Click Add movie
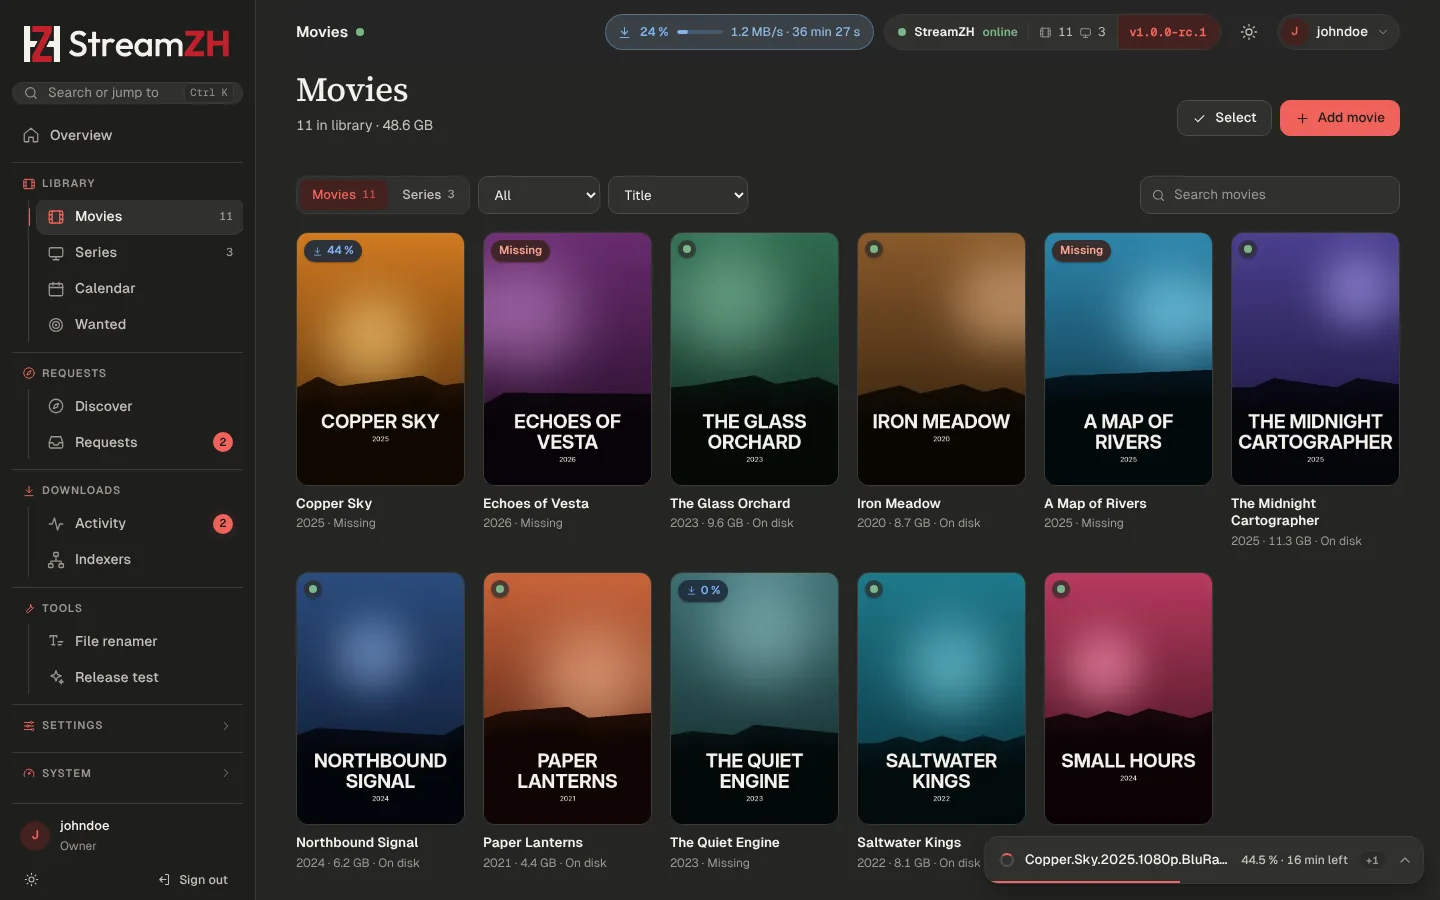1440x900 pixels. pyautogui.click(x=1340, y=118)
